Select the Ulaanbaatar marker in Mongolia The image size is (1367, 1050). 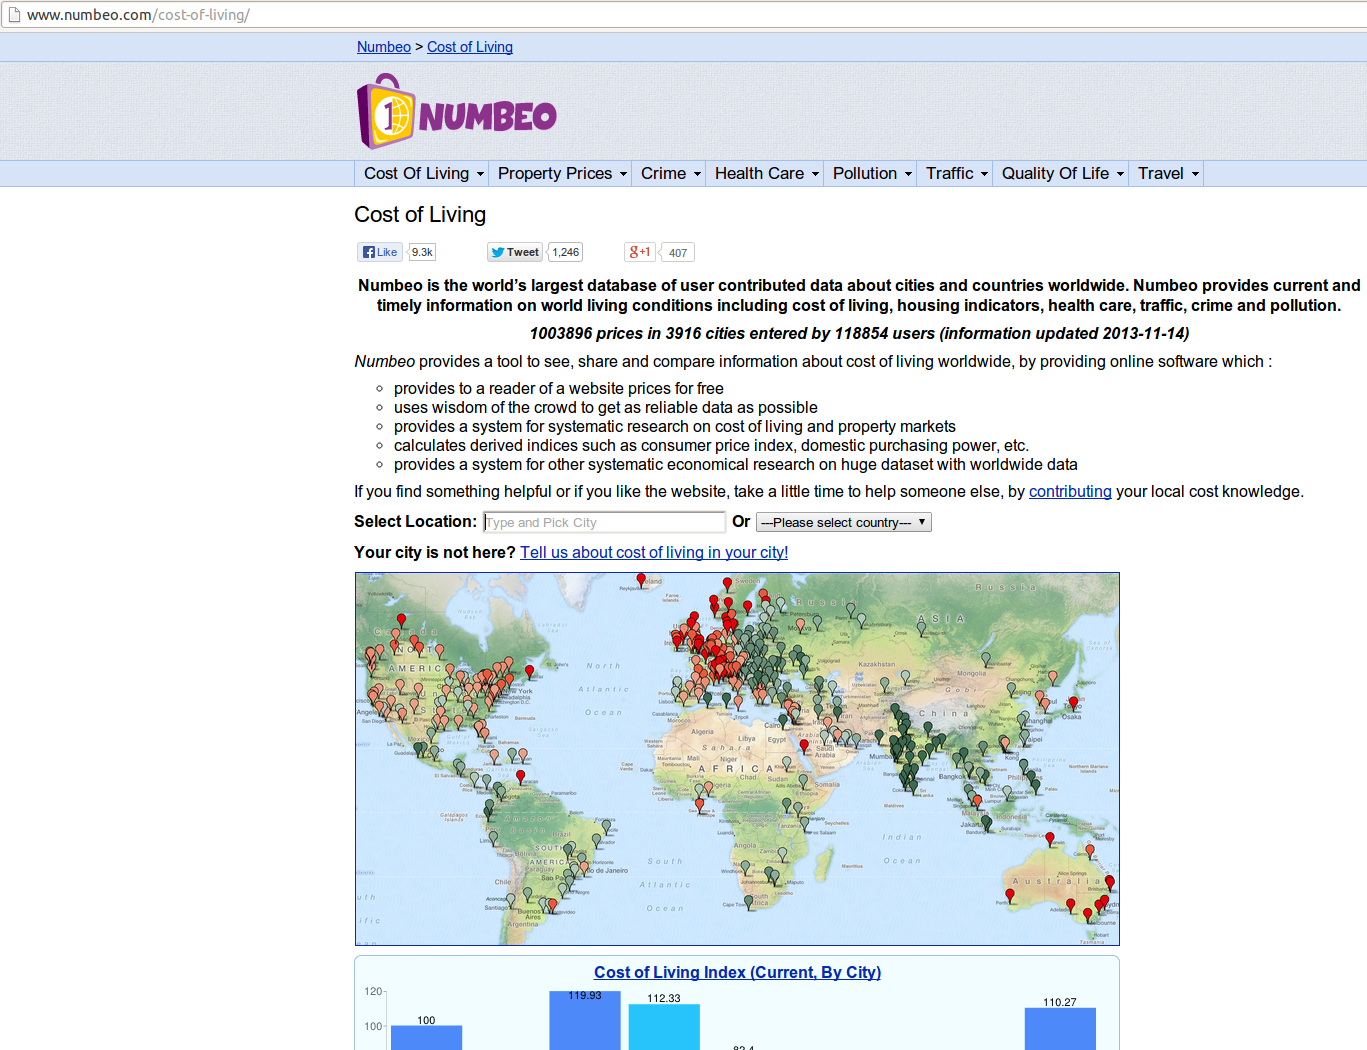point(986,659)
